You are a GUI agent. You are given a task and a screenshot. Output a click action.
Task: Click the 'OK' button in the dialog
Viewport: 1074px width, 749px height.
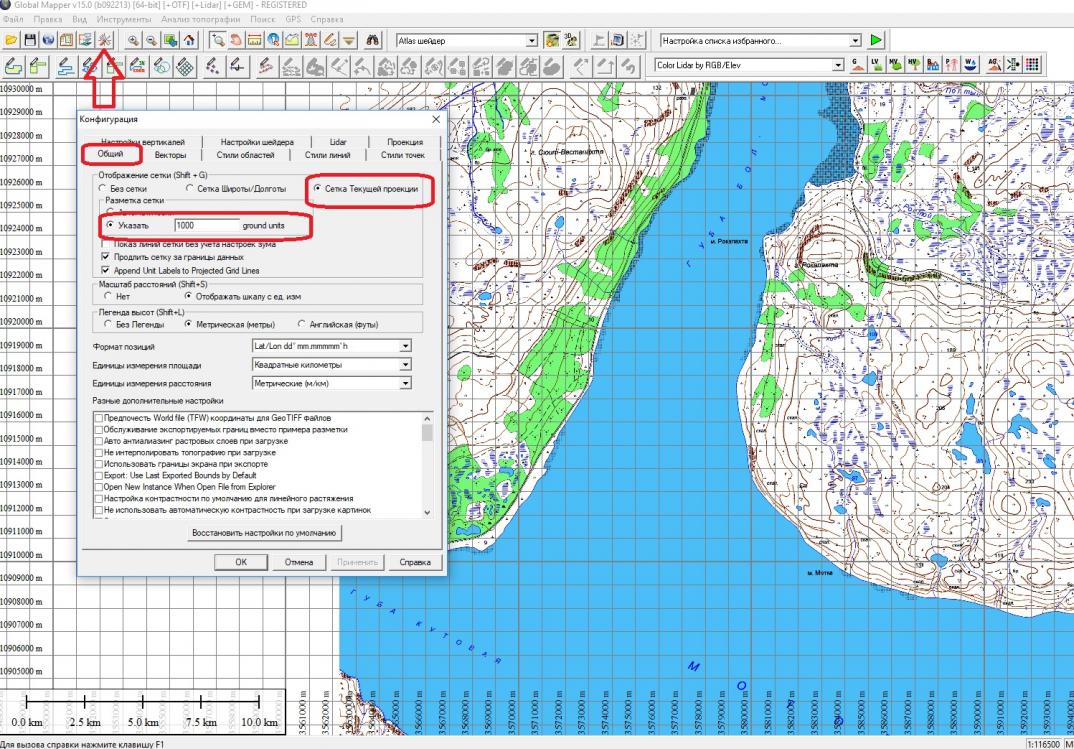[241, 562]
